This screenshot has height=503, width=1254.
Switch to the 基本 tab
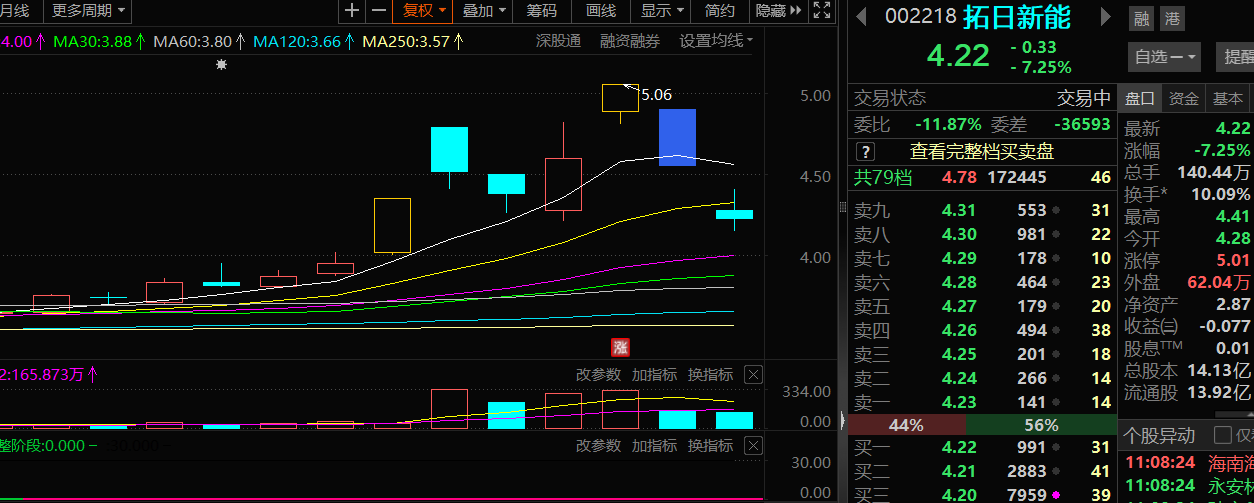tap(1227, 98)
